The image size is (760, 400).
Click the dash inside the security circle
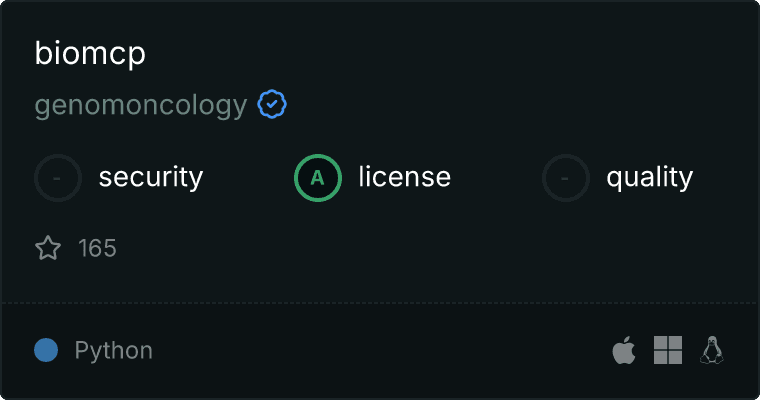pyautogui.click(x=57, y=178)
